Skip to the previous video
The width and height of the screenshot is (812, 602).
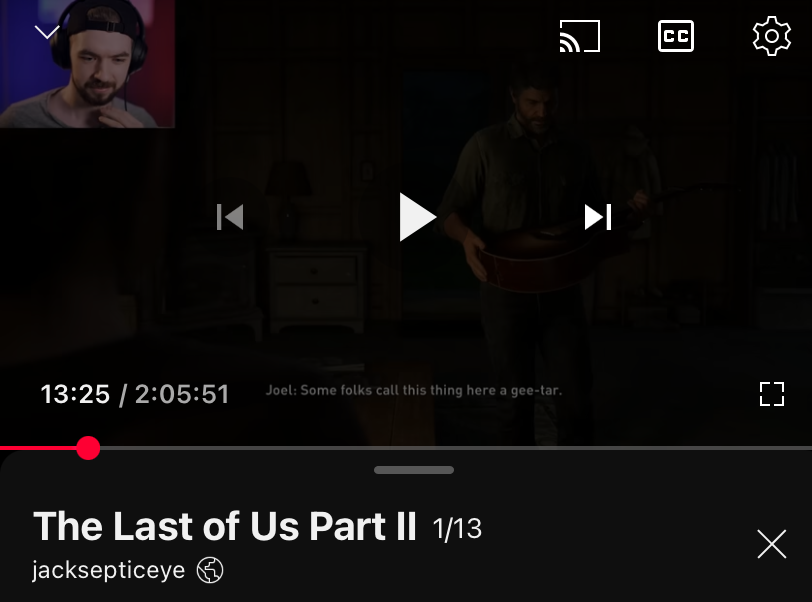click(x=230, y=217)
